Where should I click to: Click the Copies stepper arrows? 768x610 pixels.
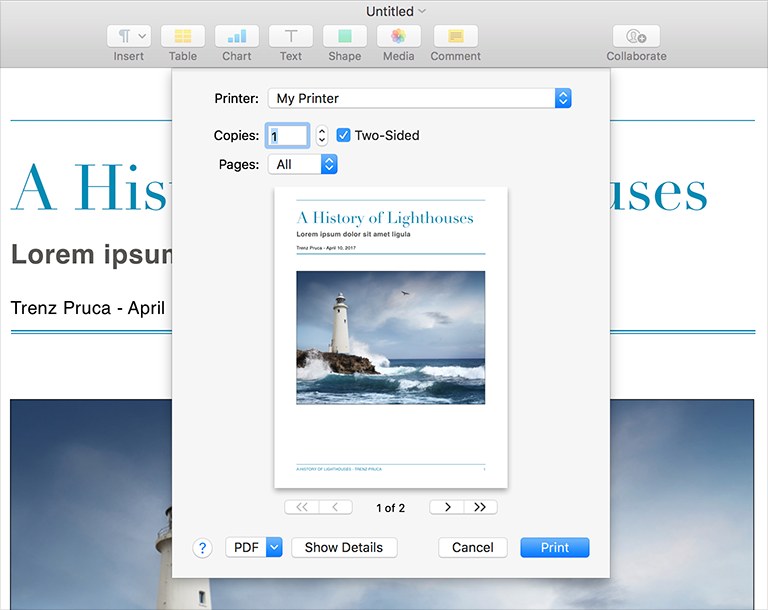pyautogui.click(x=322, y=135)
